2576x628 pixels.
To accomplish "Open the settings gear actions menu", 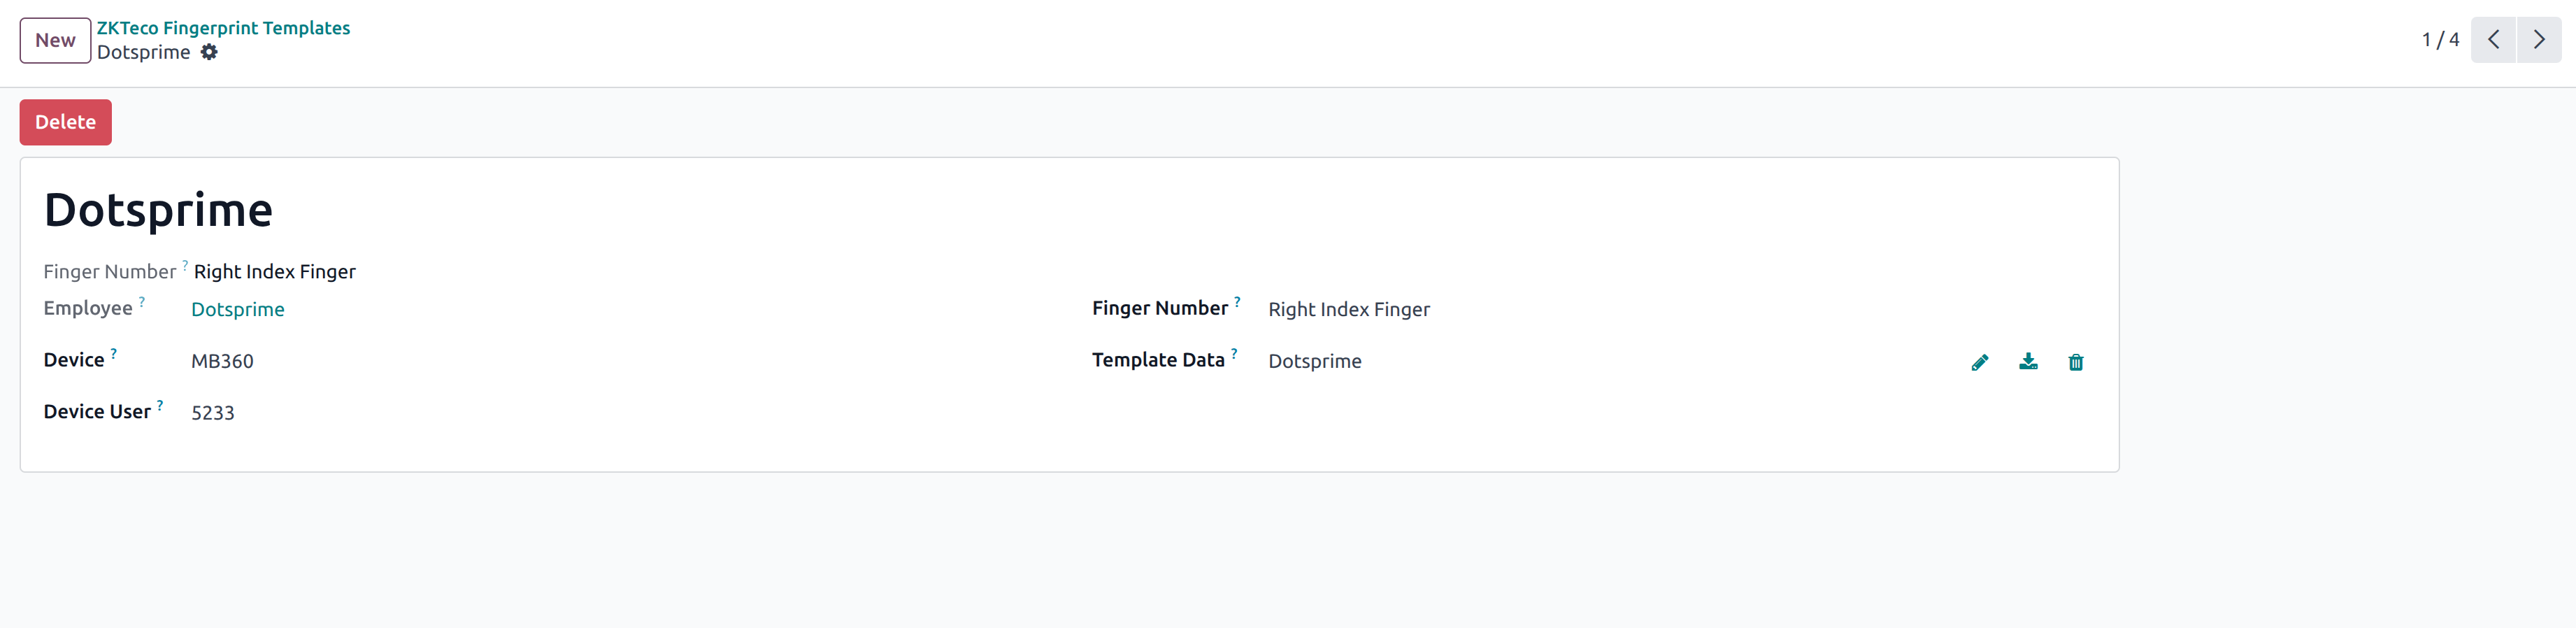I will point(209,52).
